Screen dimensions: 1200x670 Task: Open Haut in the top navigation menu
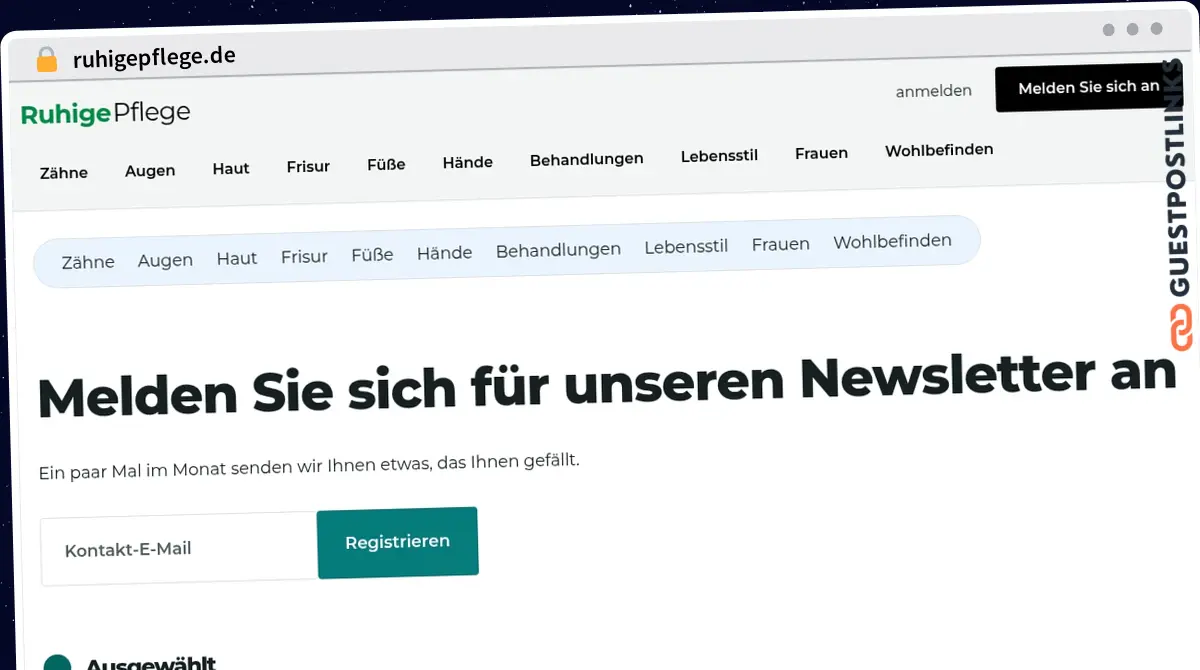pyautogui.click(x=231, y=169)
